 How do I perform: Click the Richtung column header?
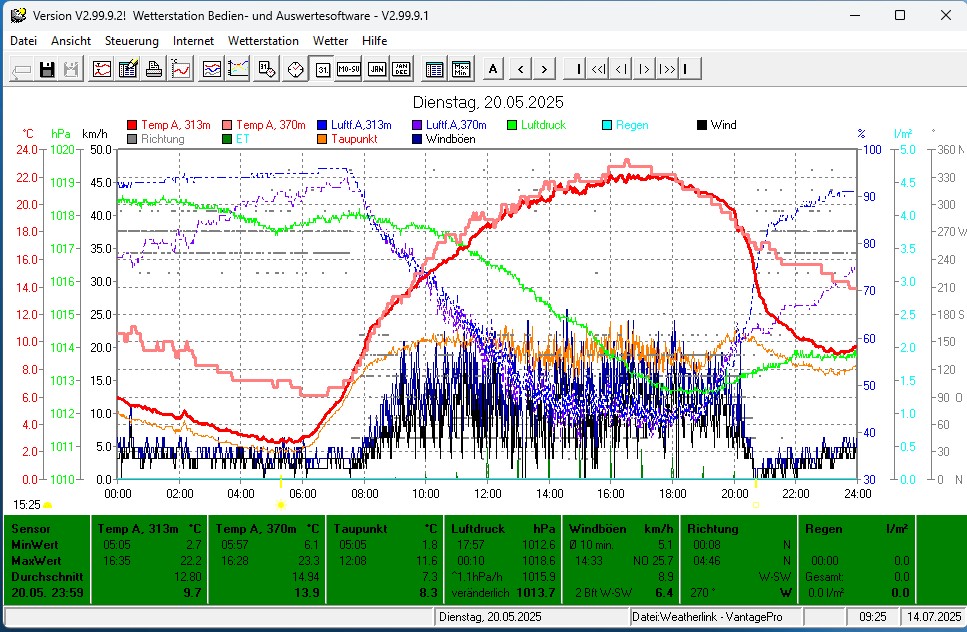tap(712, 529)
